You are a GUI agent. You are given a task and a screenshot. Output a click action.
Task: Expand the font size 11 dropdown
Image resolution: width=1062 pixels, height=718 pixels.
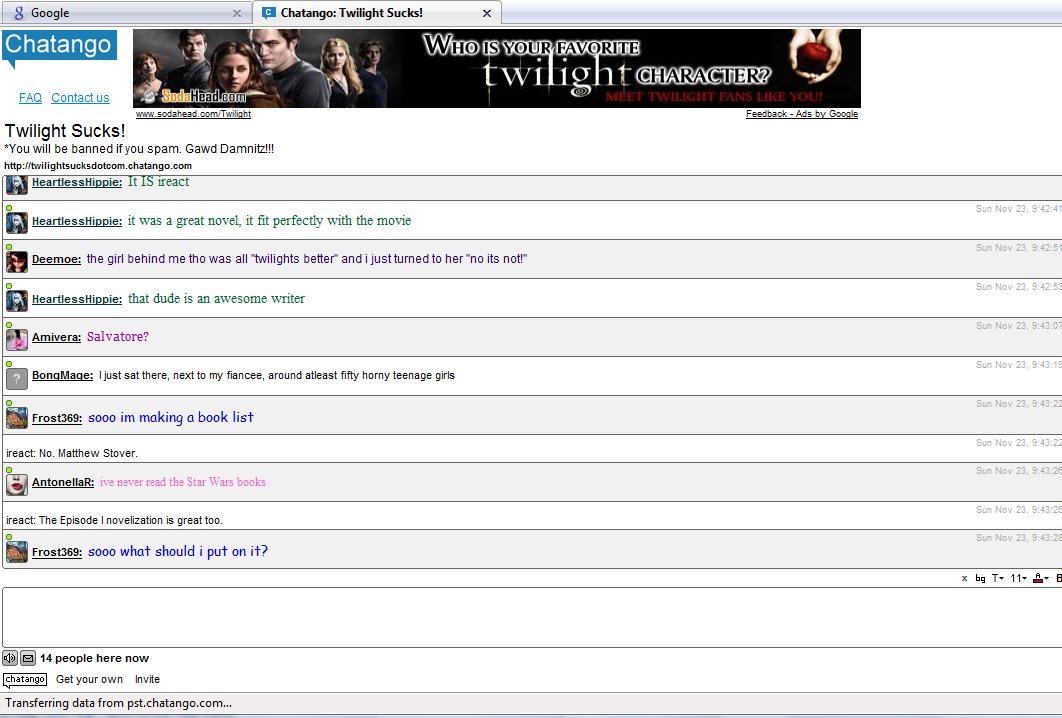click(1018, 578)
